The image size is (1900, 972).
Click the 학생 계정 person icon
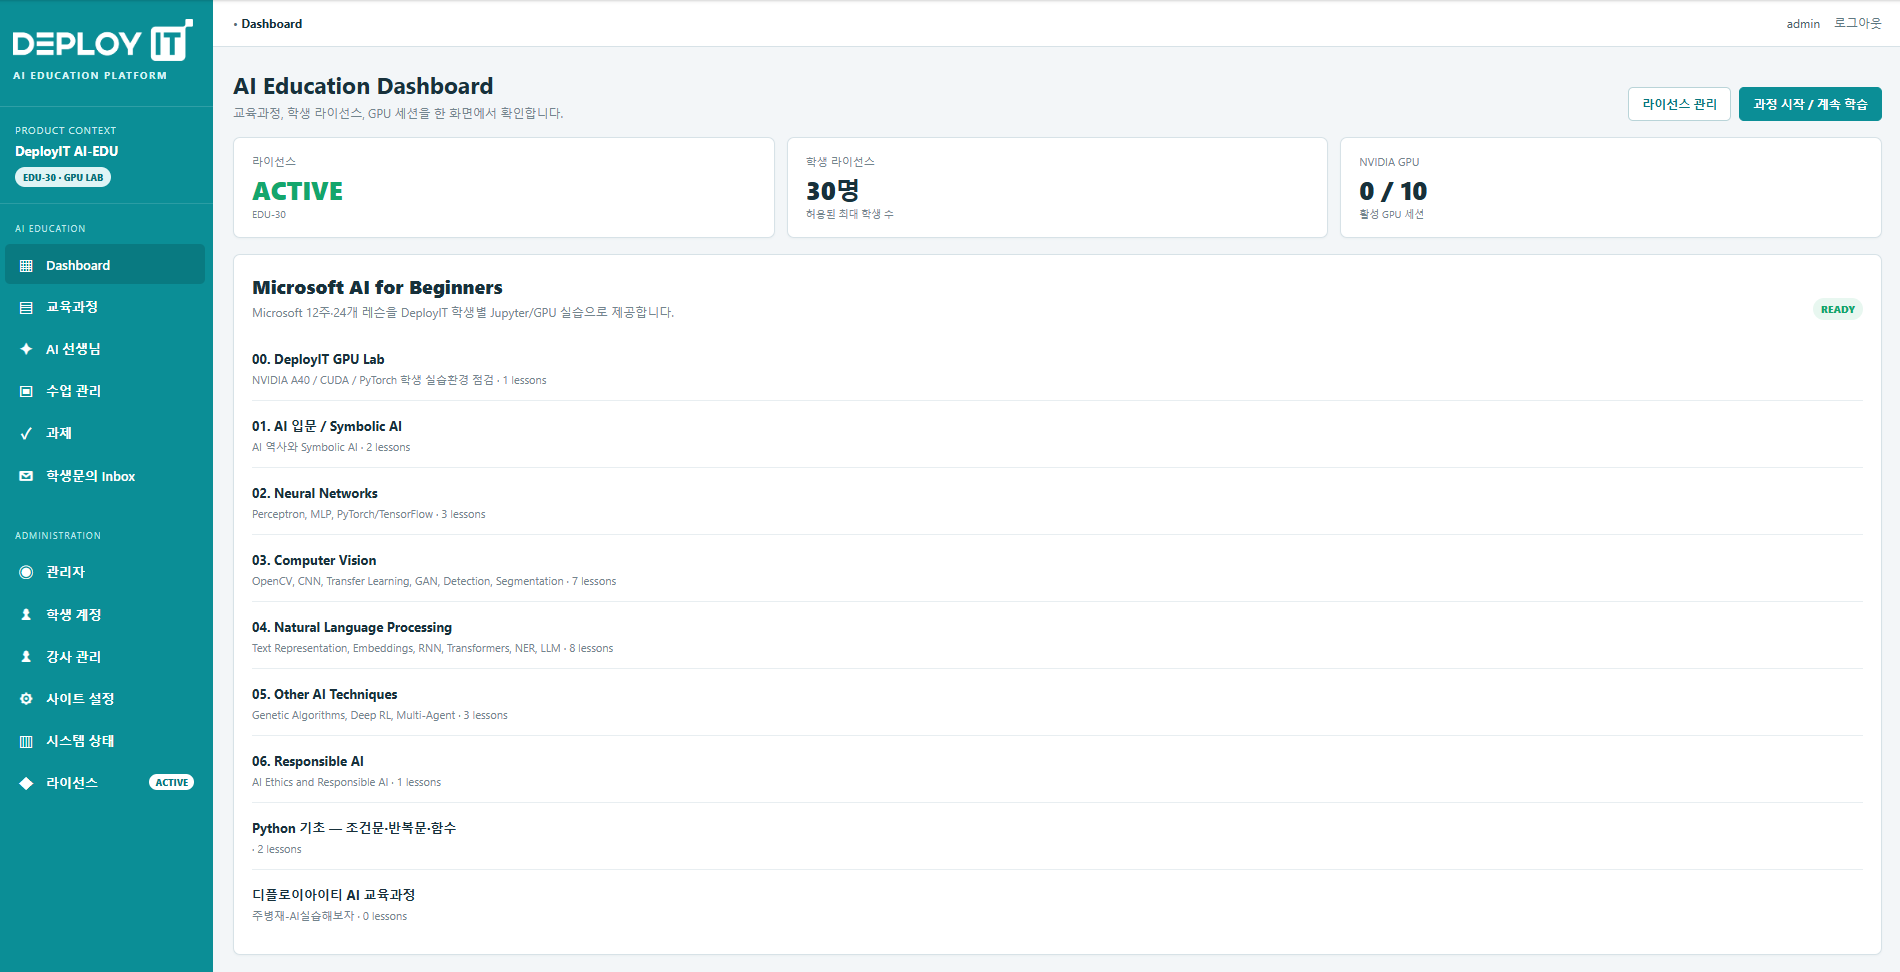(26, 615)
